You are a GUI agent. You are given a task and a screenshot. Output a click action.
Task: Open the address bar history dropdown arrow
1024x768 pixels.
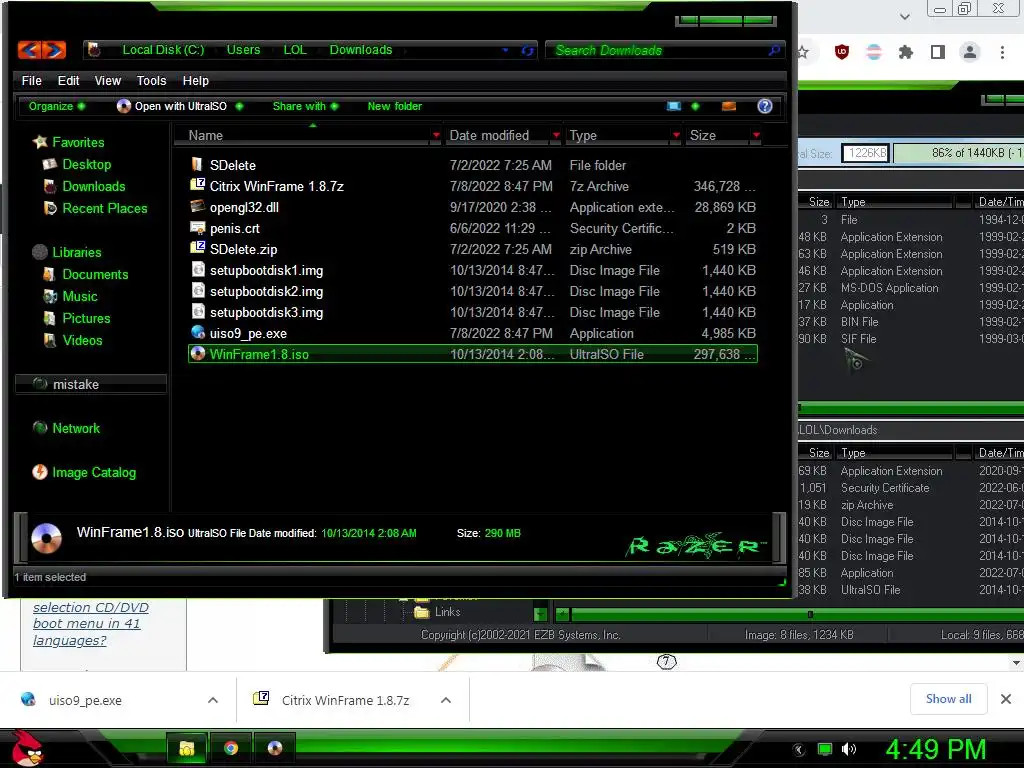(505, 50)
